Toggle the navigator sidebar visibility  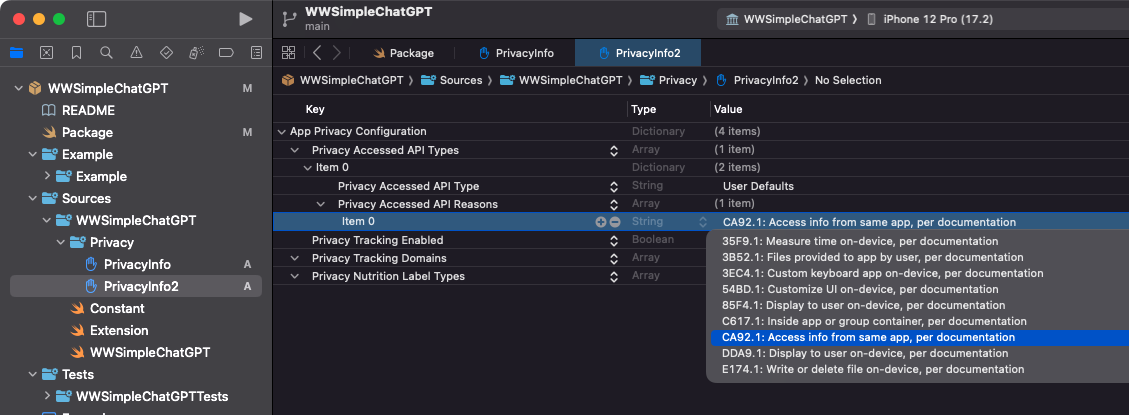96,19
